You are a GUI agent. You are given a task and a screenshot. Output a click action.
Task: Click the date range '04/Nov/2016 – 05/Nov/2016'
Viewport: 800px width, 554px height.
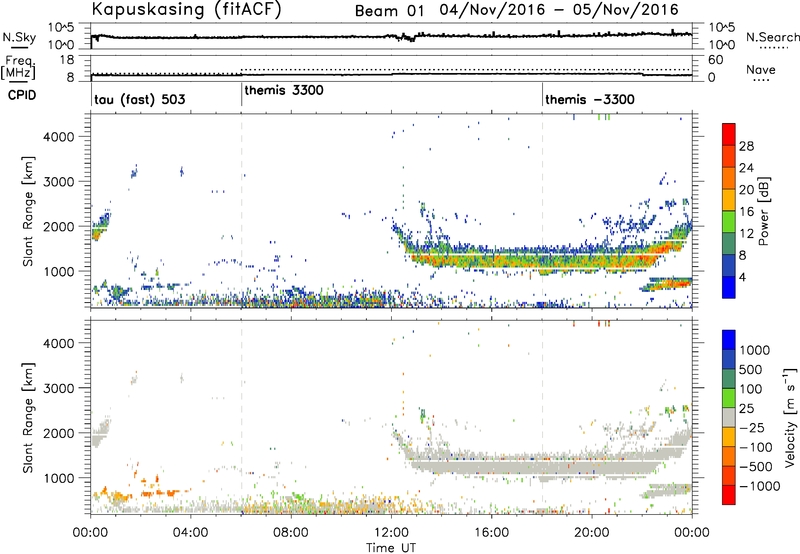pyautogui.click(x=559, y=10)
